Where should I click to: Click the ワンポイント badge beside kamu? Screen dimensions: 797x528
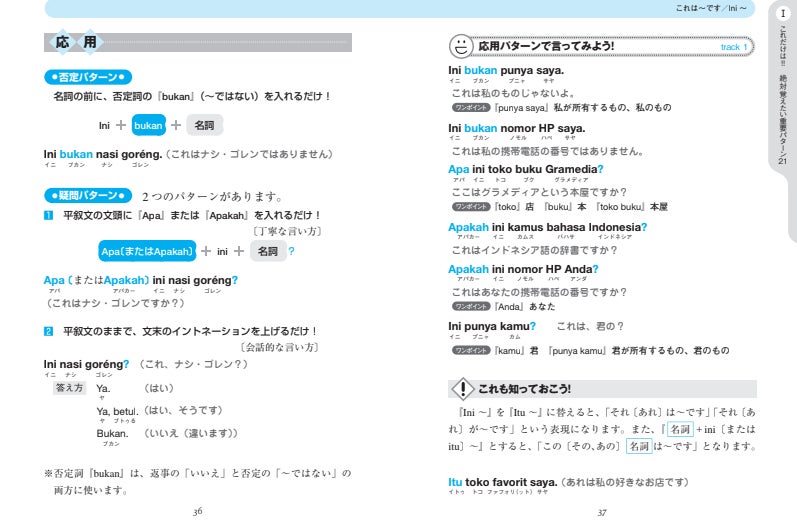click(471, 350)
